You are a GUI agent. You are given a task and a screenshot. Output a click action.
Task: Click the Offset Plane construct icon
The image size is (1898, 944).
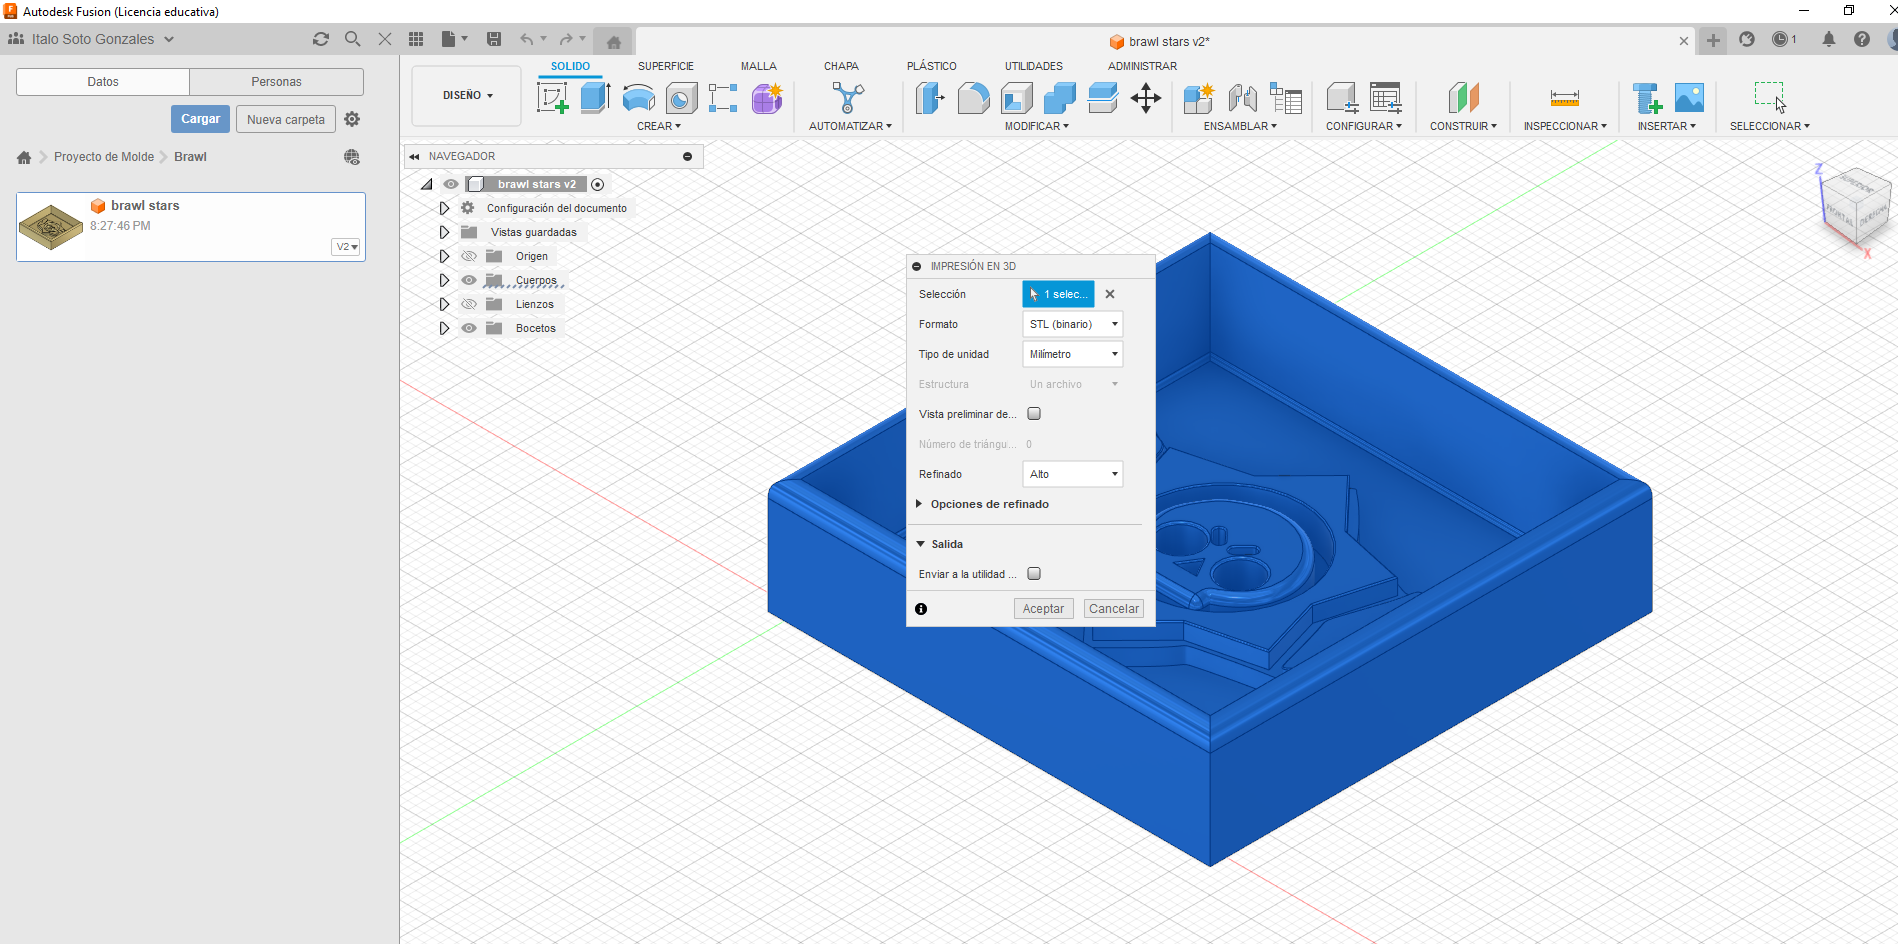tap(1463, 98)
